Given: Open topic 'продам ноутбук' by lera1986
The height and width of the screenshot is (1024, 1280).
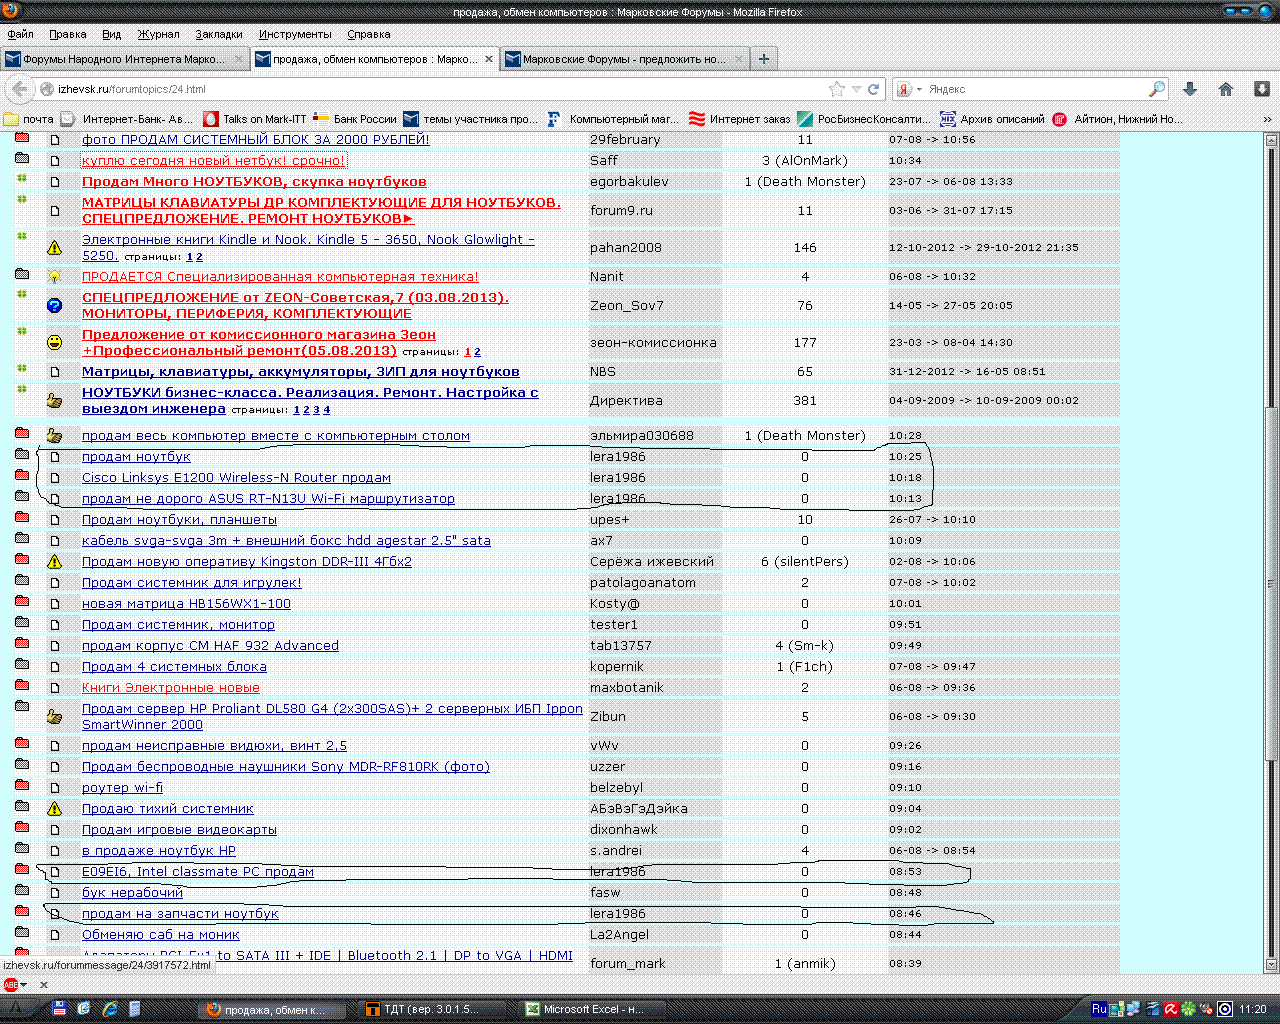Looking at the screenshot, I should [x=136, y=456].
